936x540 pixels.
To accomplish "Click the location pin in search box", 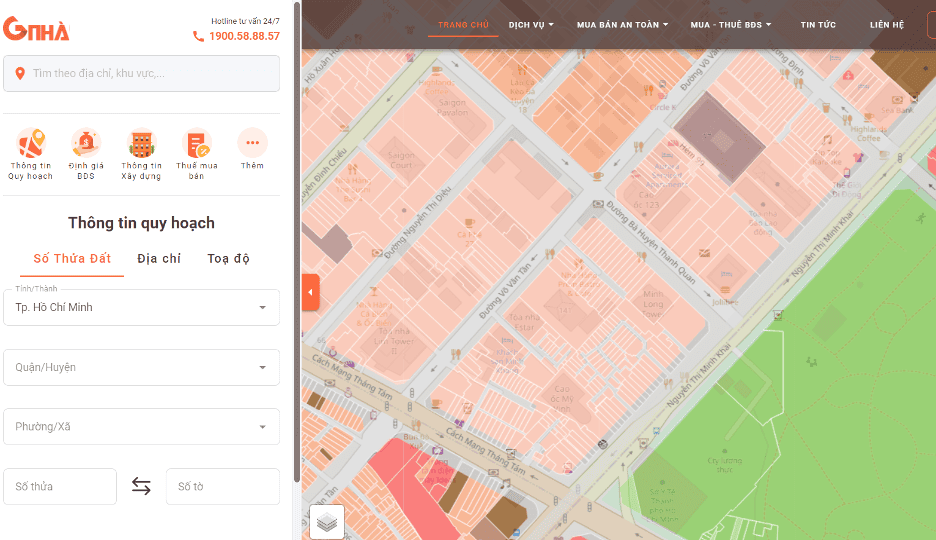I will coord(20,73).
